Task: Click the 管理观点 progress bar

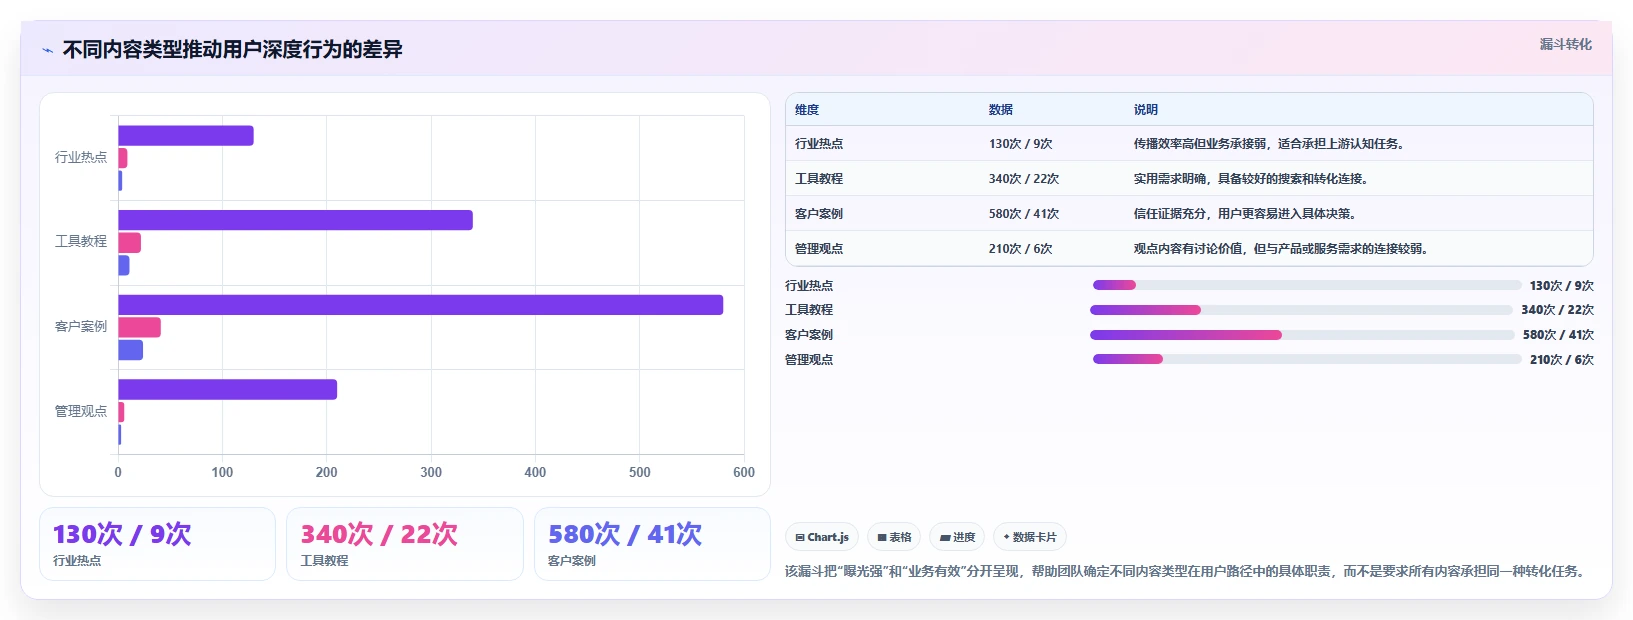Action: click(1307, 359)
